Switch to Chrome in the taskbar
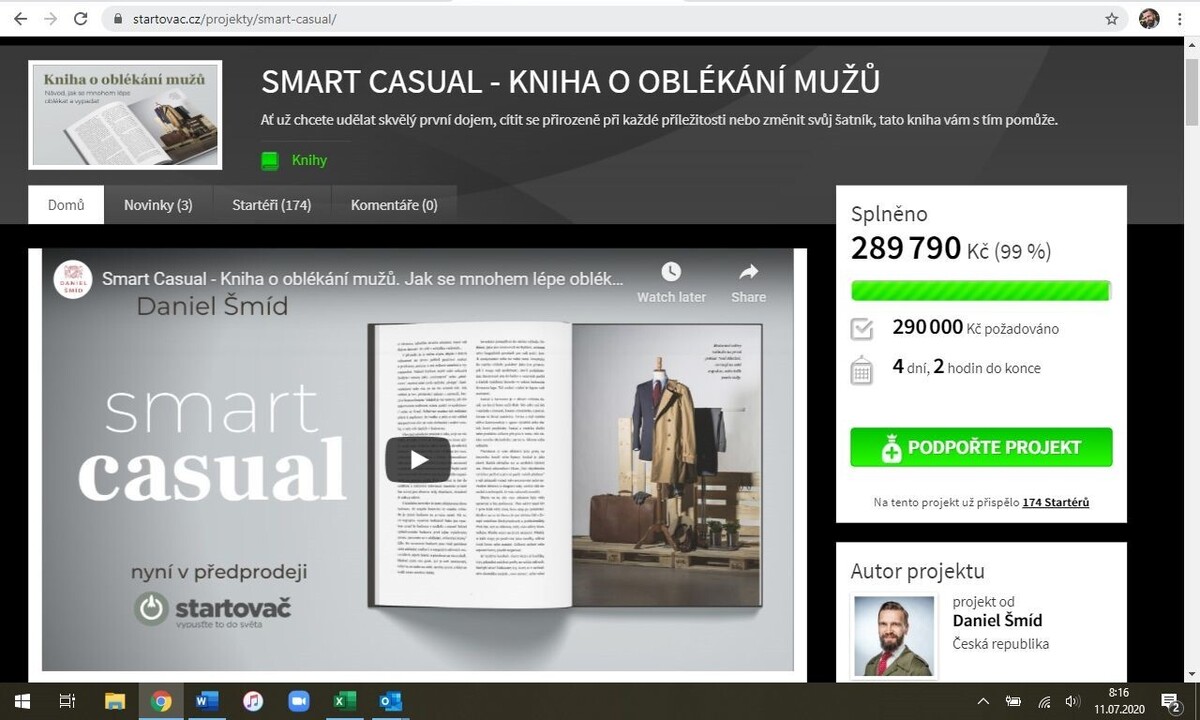The width and height of the screenshot is (1200, 720). click(x=161, y=701)
